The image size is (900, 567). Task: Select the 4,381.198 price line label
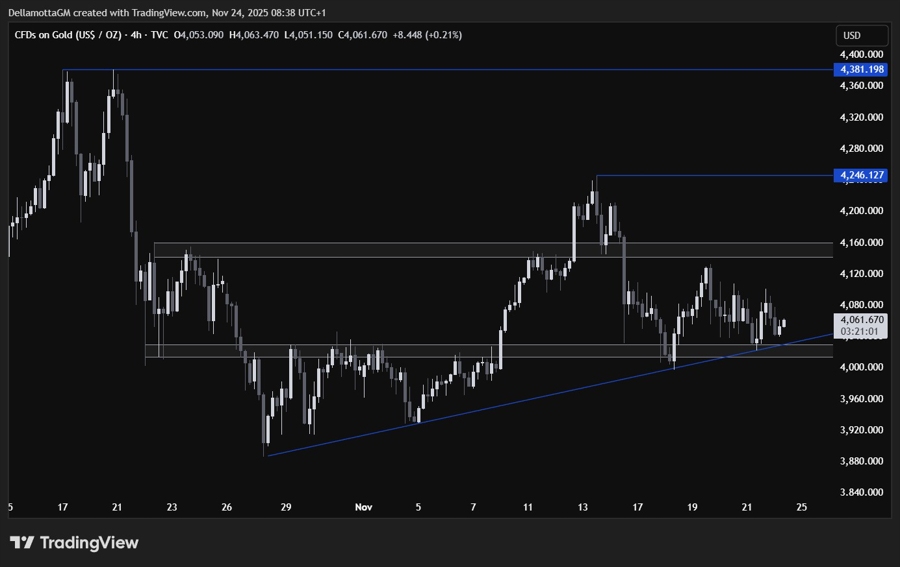tap(861, 69)
